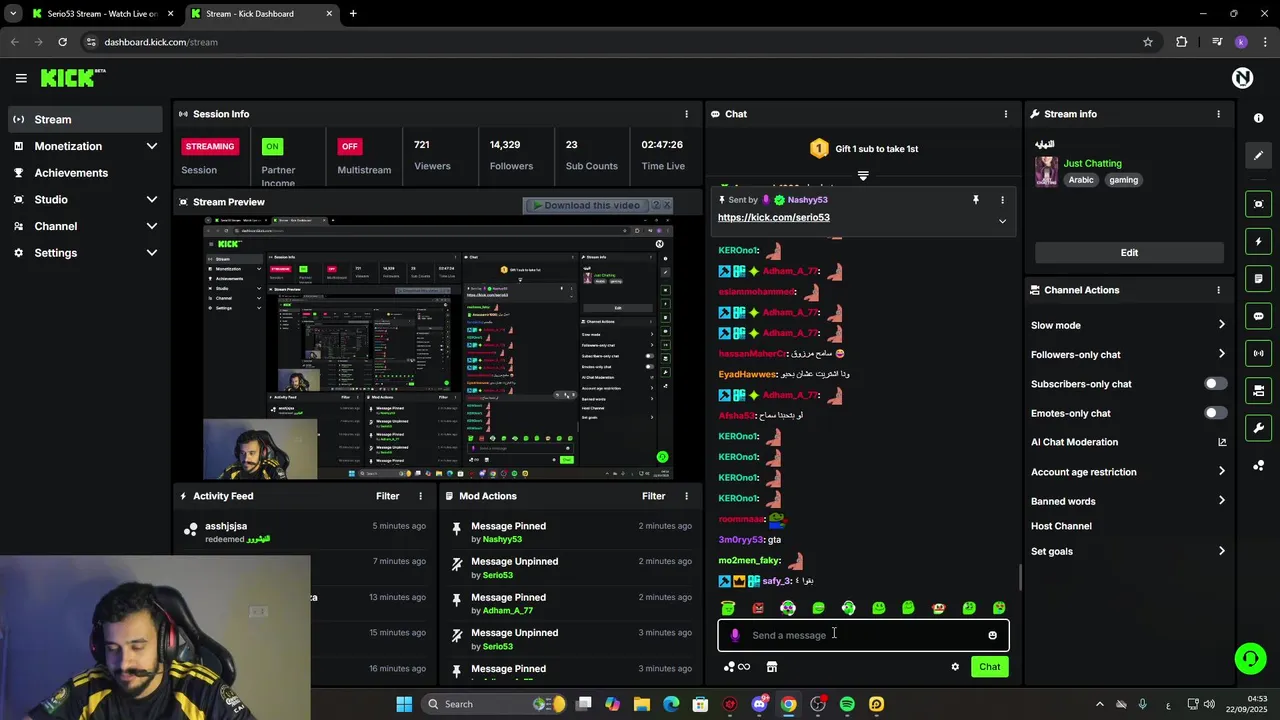Open Spotify from the taskbar
This screenshot has height=720, width=1280.
[847, 704]
